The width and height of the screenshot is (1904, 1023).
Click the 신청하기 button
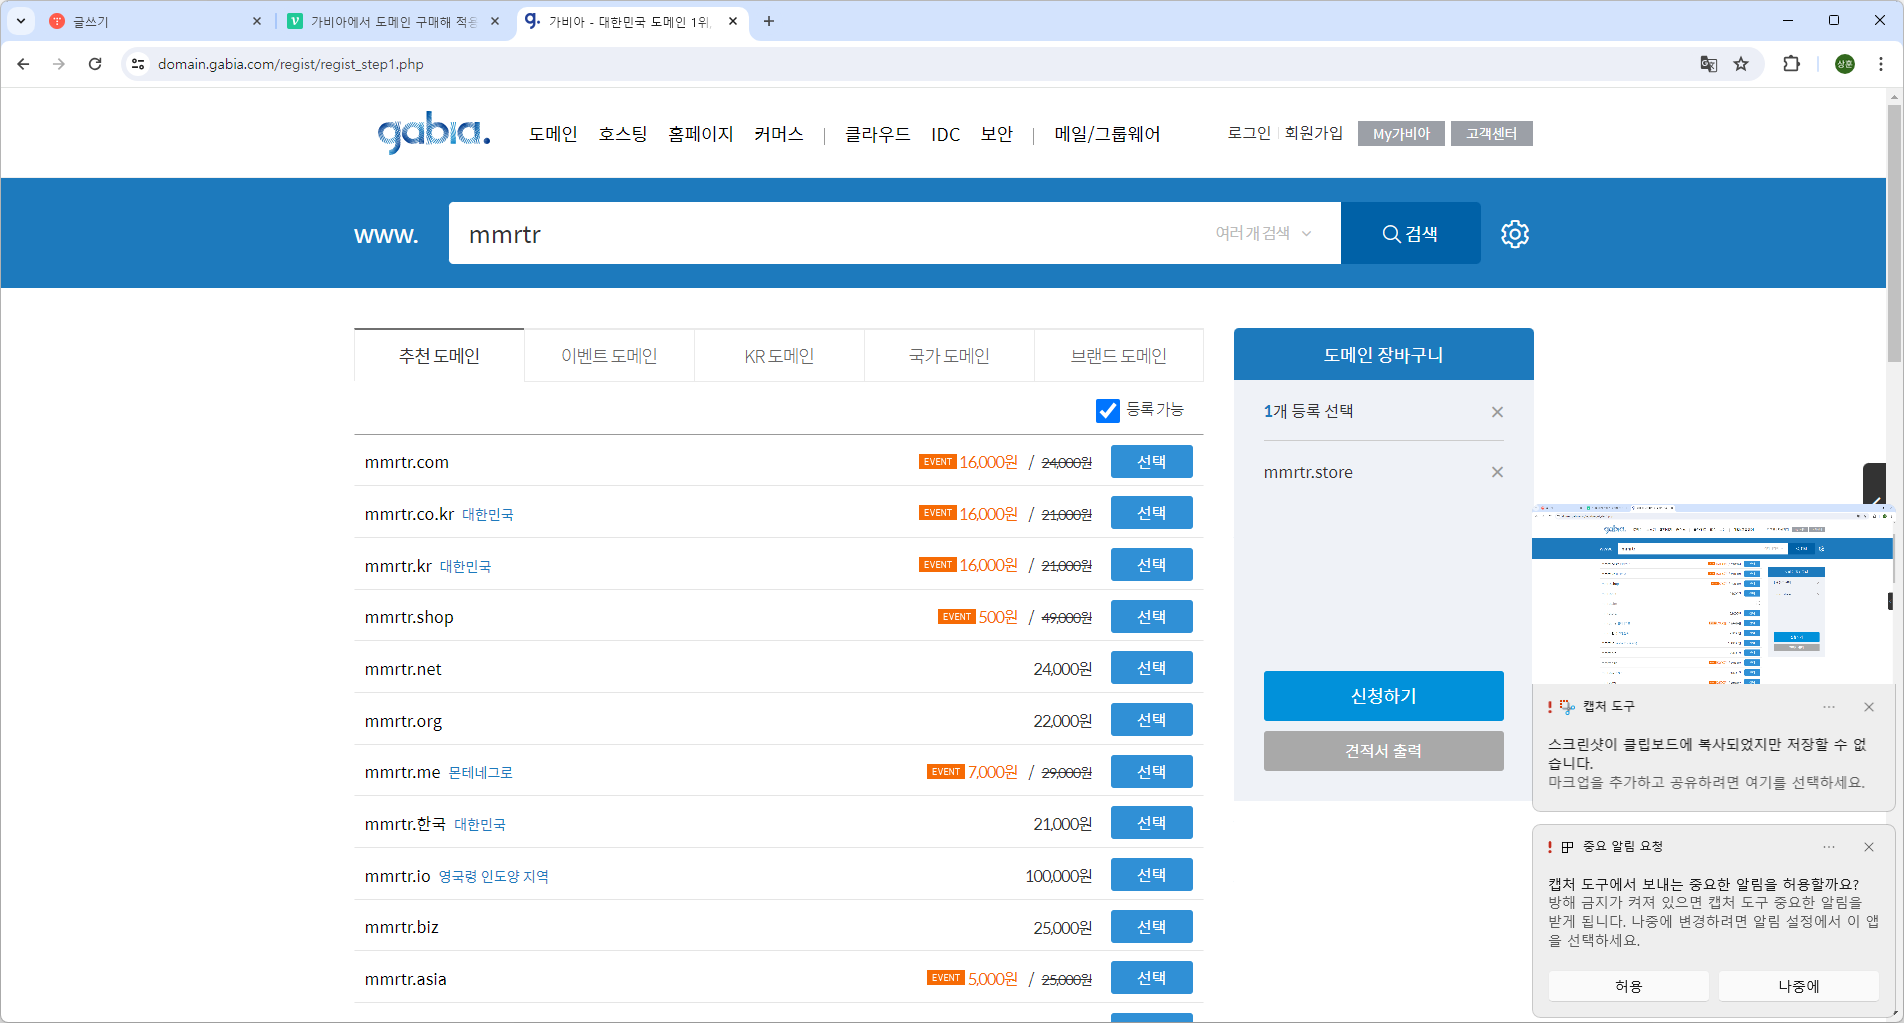pyautogui.click(x=1383, y=696)
